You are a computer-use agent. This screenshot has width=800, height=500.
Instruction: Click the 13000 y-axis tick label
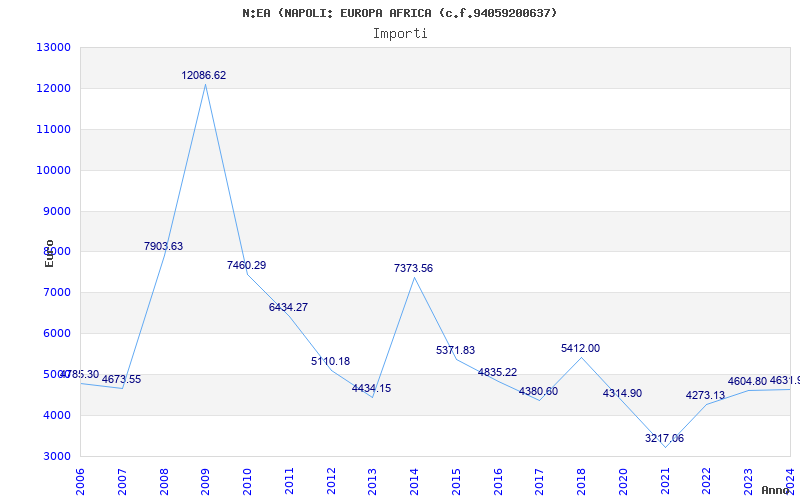coord(53,47)
